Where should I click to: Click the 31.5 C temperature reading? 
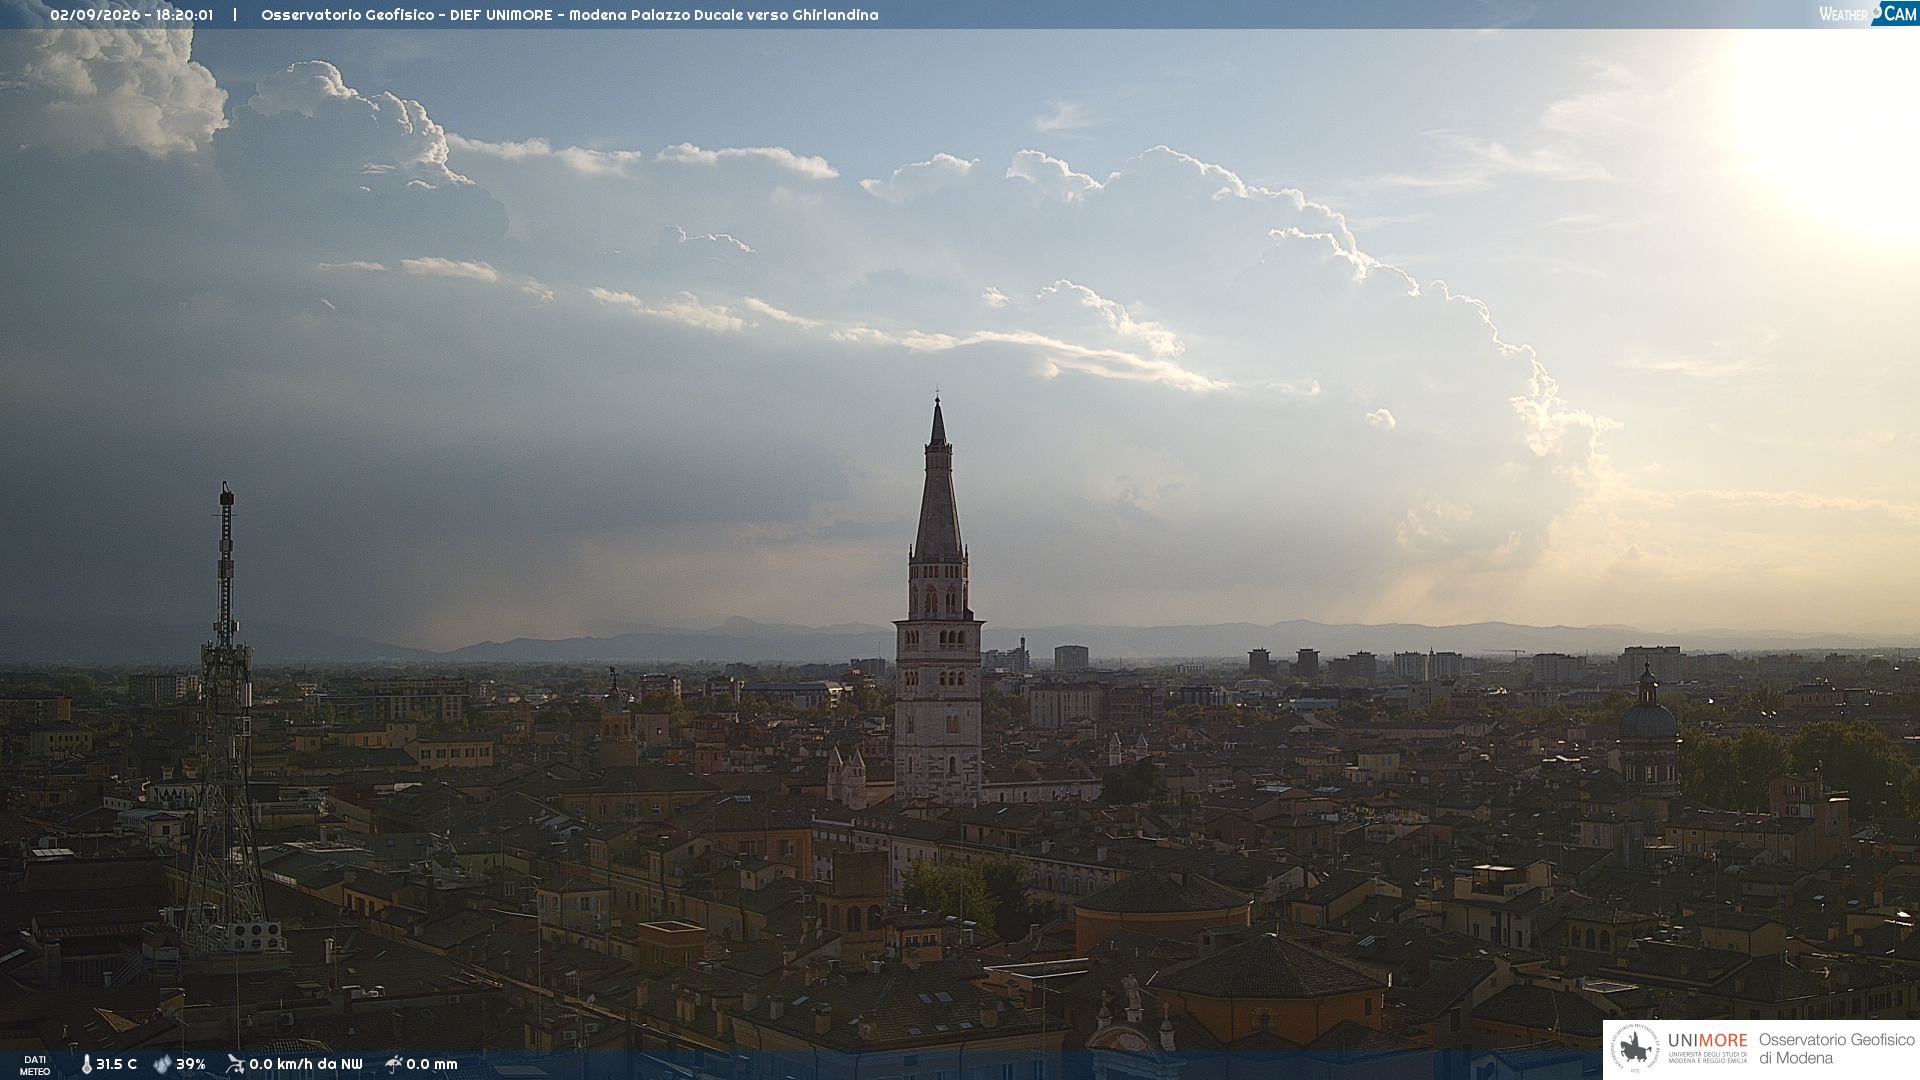click(116, 1064)
